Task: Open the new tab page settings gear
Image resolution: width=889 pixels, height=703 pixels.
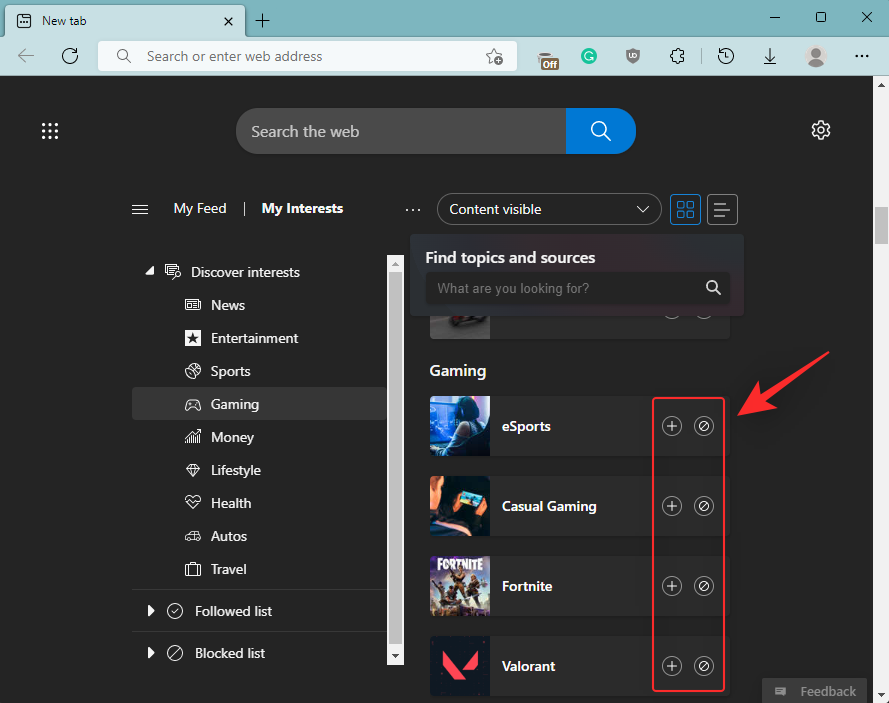Action: 820,130
